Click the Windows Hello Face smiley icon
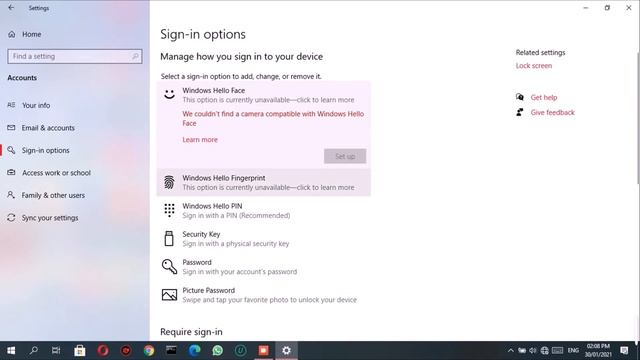The height and width of the screenshot is (360, 640). (x=169, y=95)
